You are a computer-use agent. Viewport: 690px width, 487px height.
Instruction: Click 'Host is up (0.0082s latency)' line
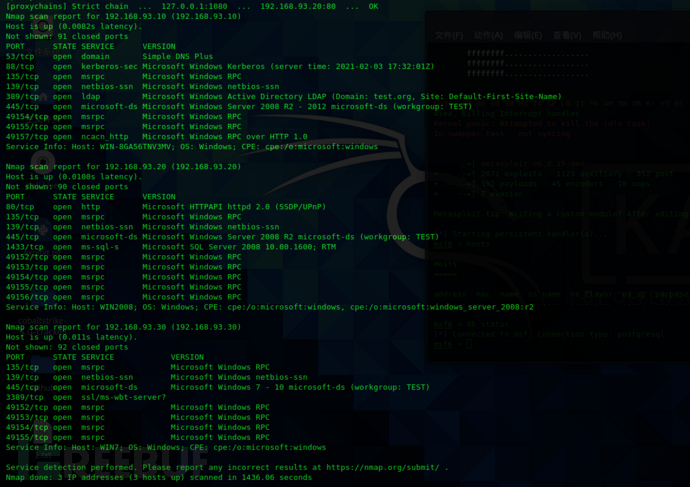point(74,26)
